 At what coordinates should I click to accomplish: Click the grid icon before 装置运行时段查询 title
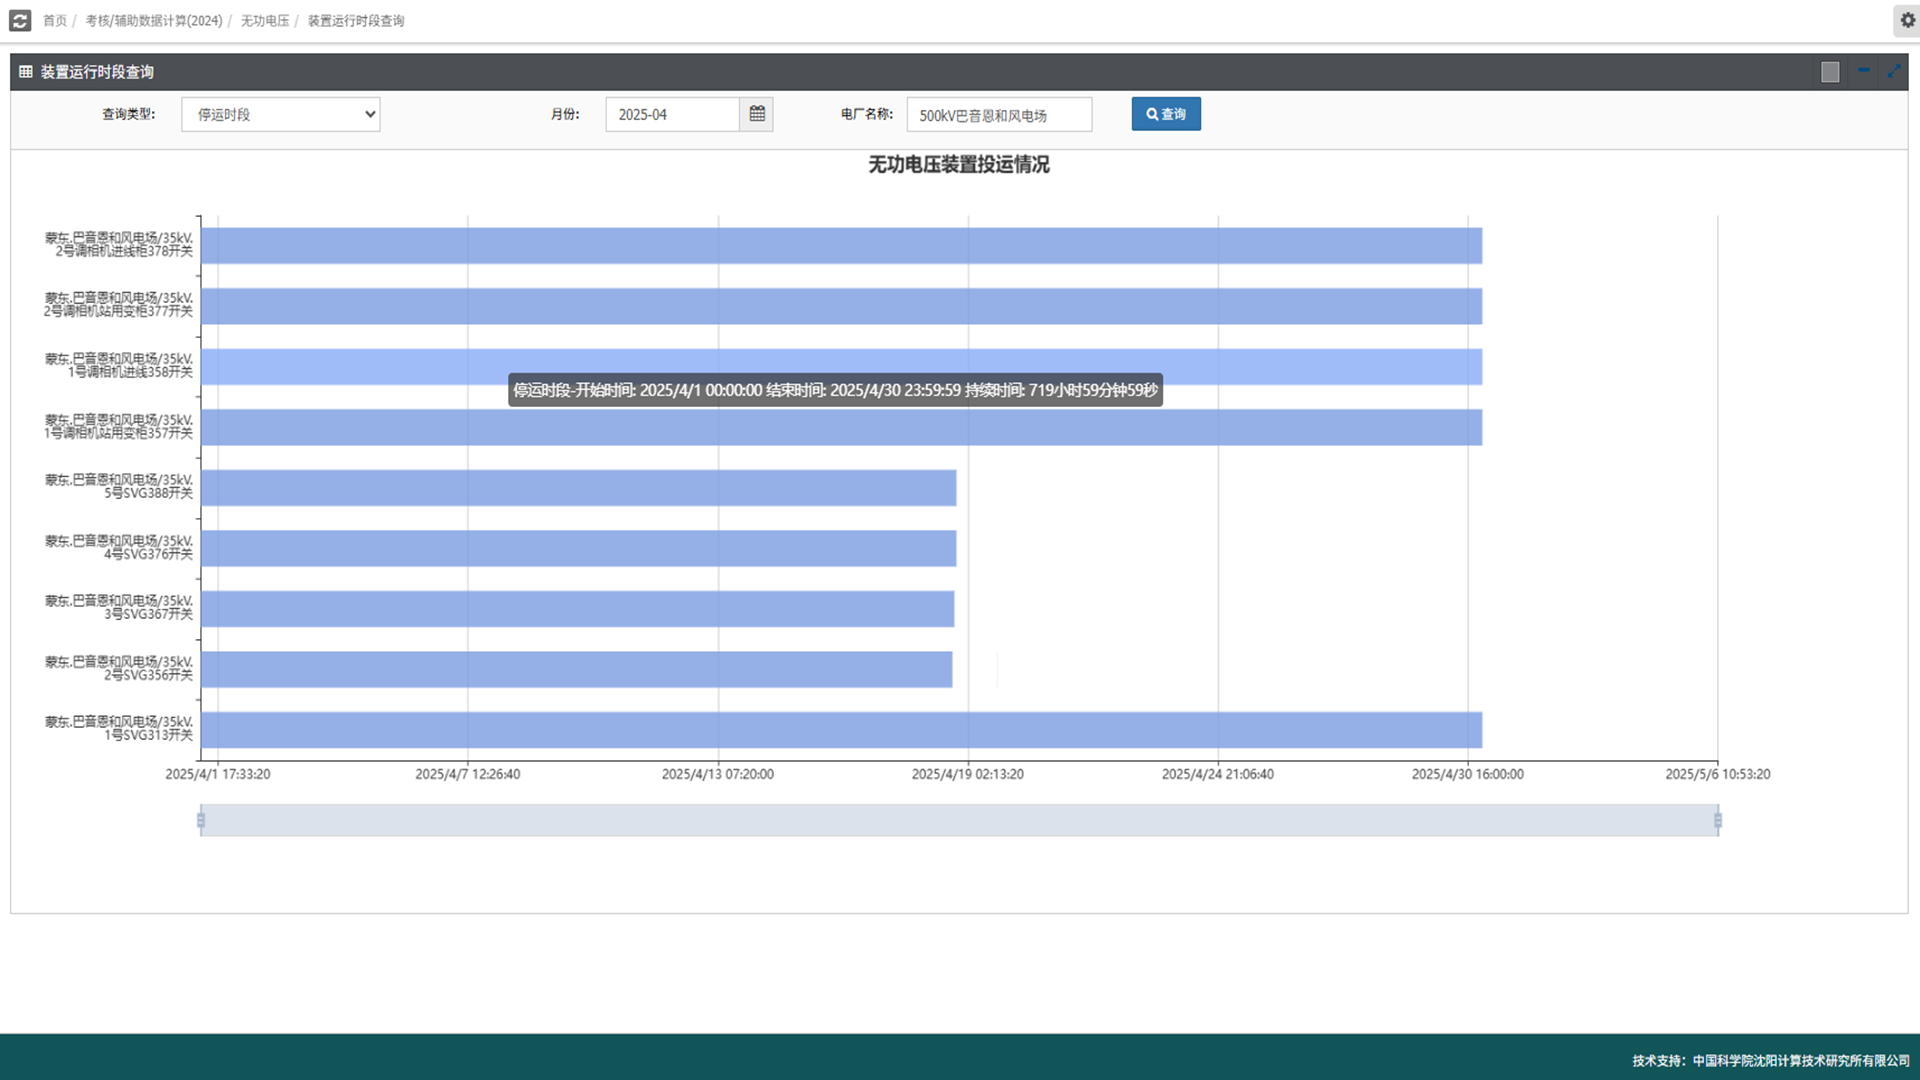click(x=26, y=72)
